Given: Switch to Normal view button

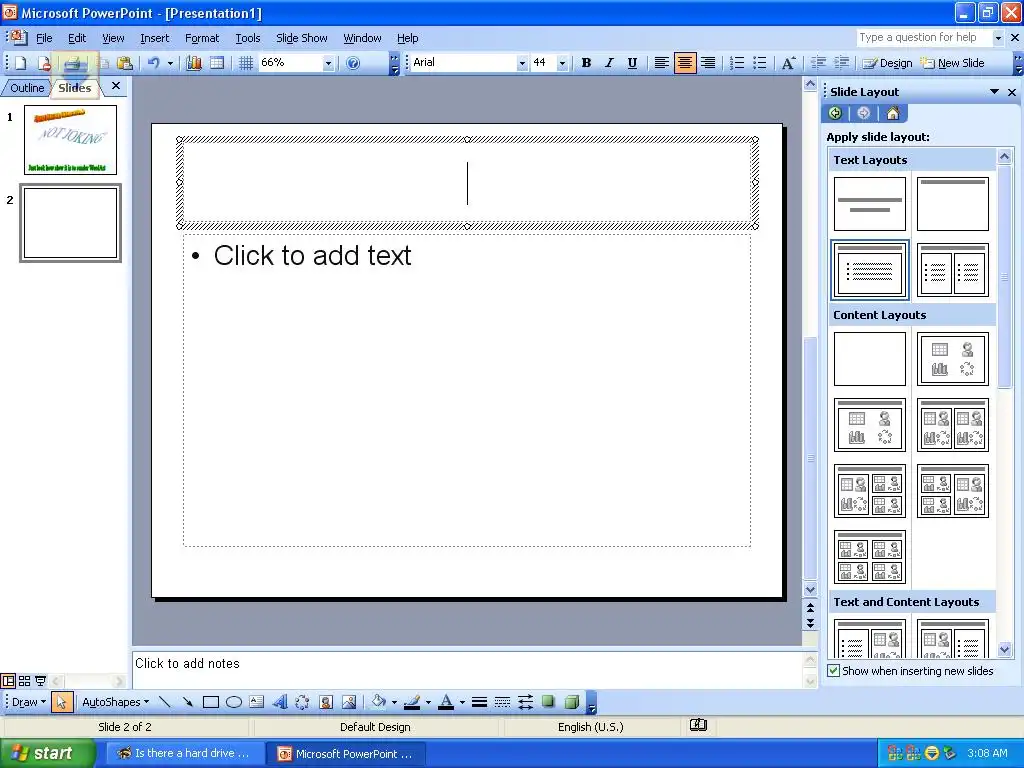Looking at the screenshot, I should [8, 681].
